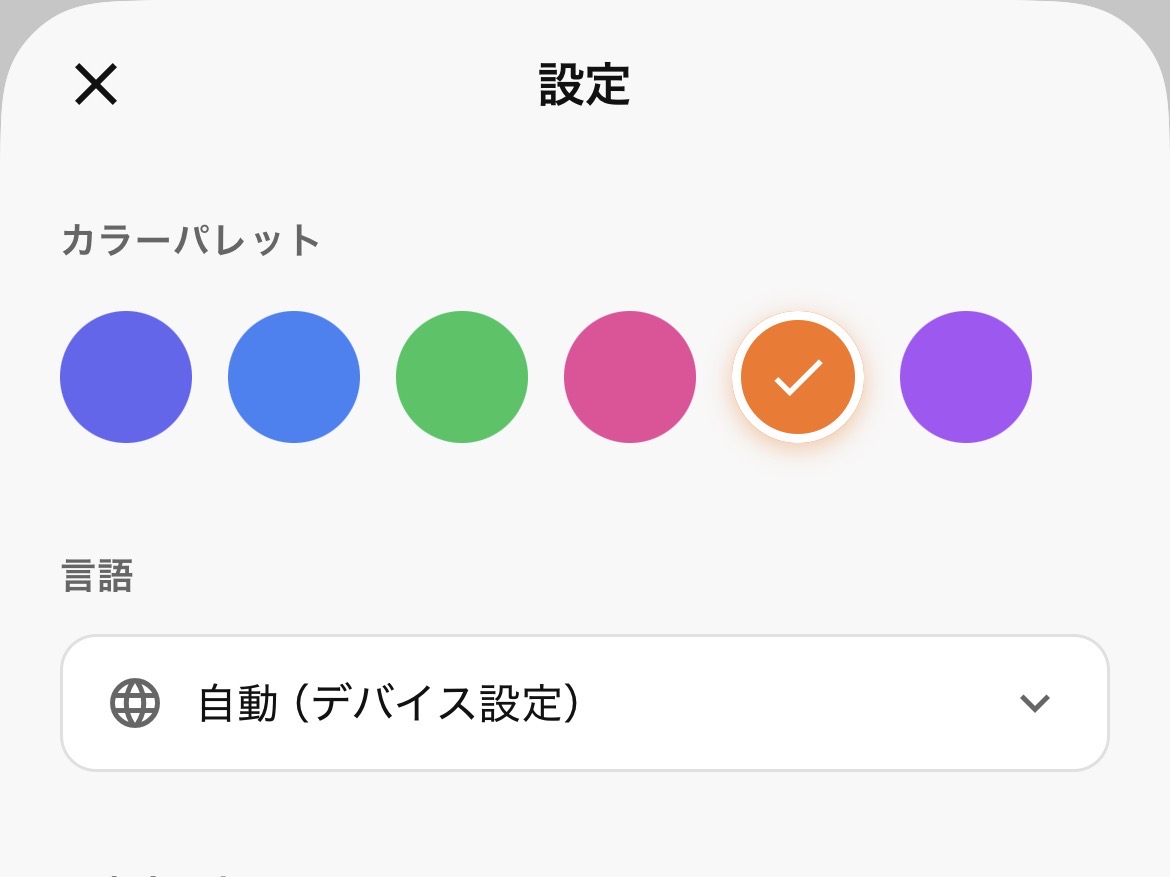Click the X icon to close settings

tap(96, 84)
